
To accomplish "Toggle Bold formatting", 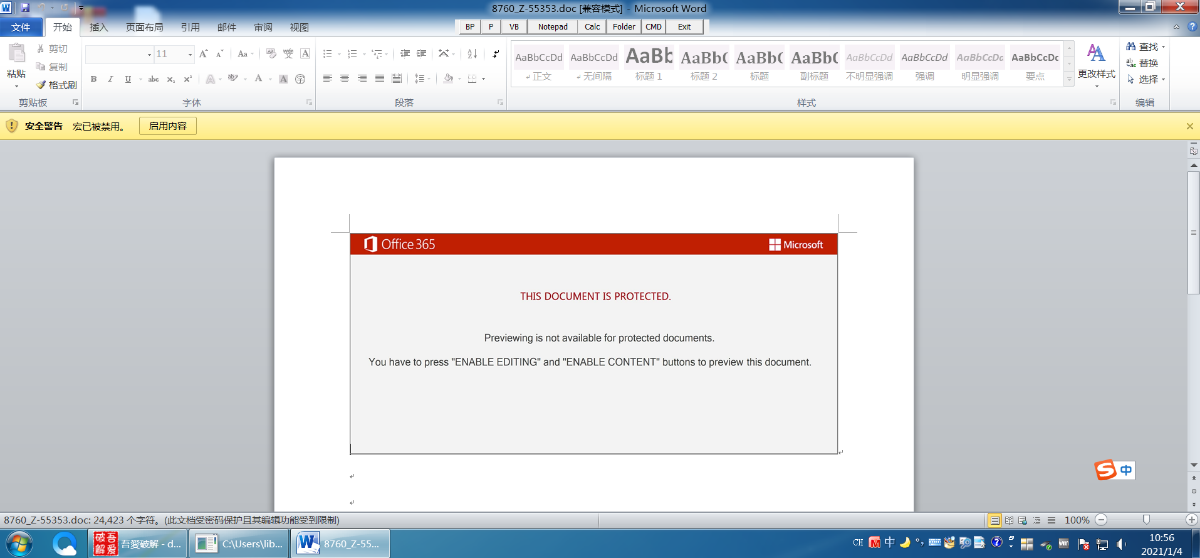I will tap(93, 78).
